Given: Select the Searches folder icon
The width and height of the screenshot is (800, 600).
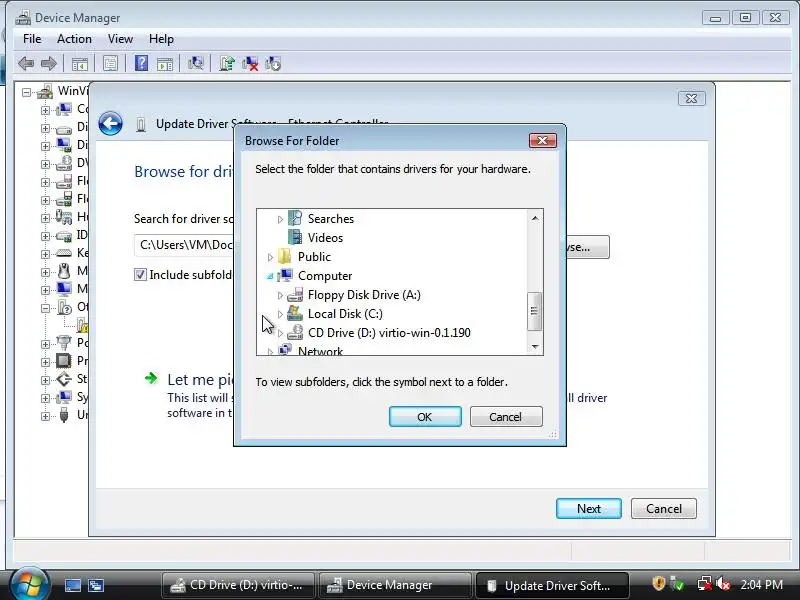Looking at the screenshot, I should tap(295, 218).
